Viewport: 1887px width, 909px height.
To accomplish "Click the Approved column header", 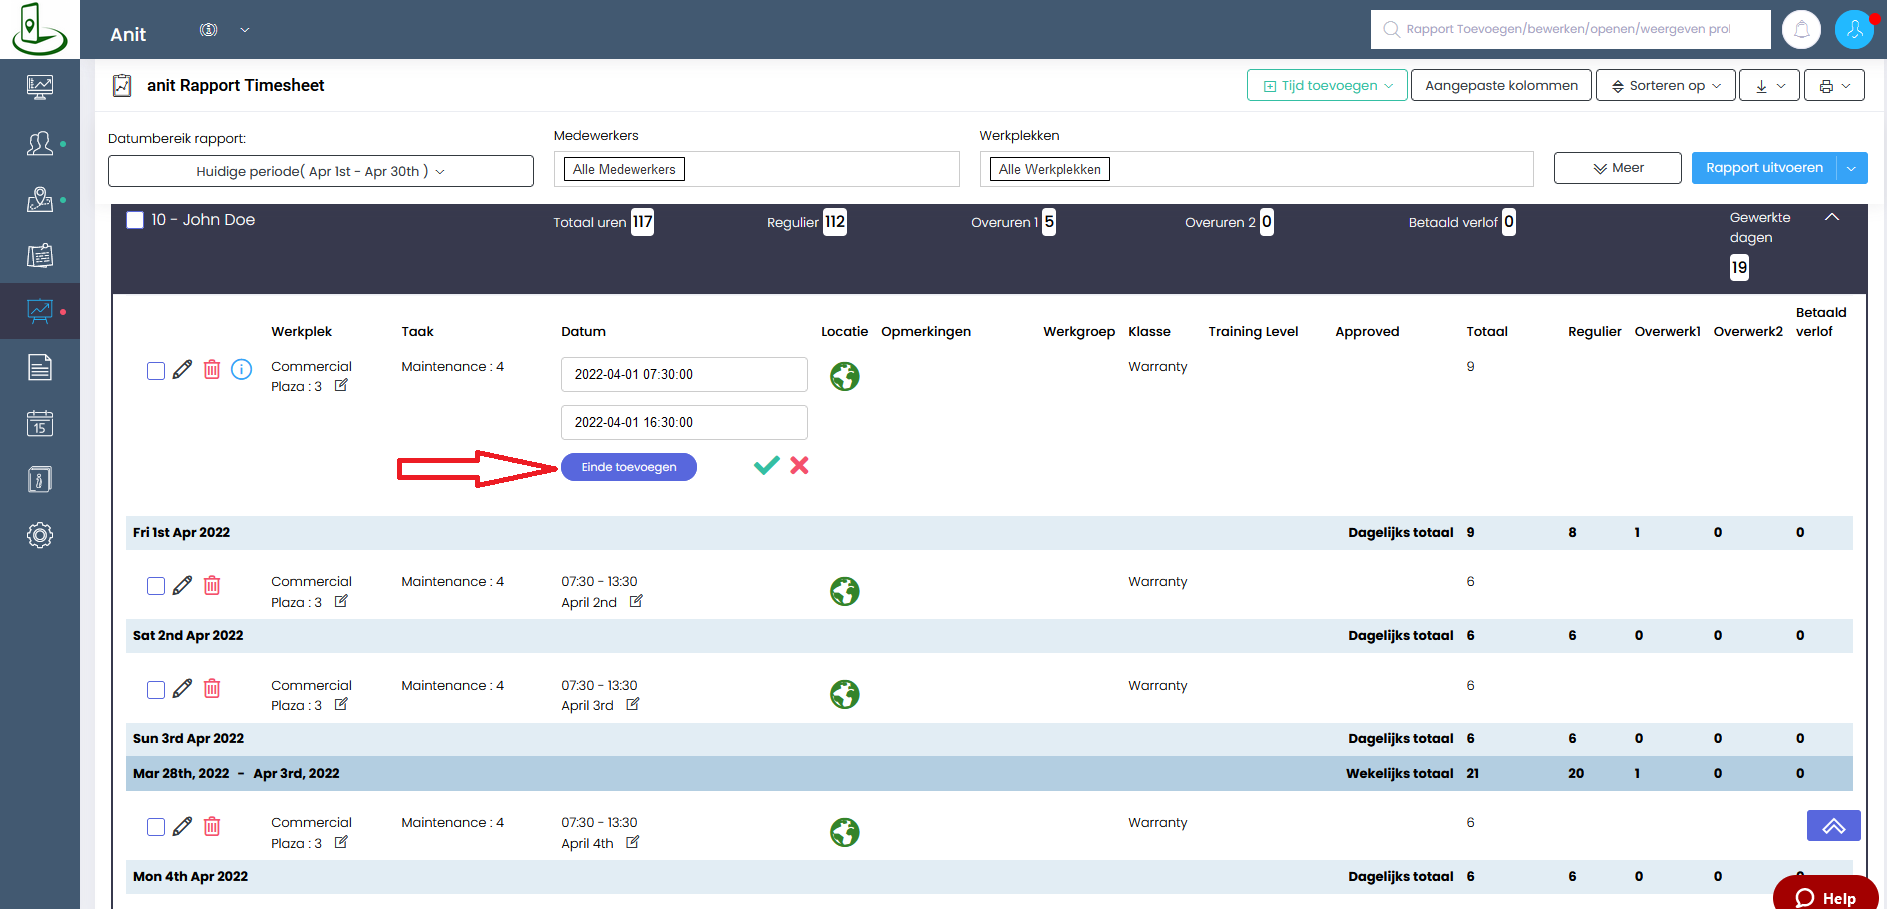I will [1367, 332].
